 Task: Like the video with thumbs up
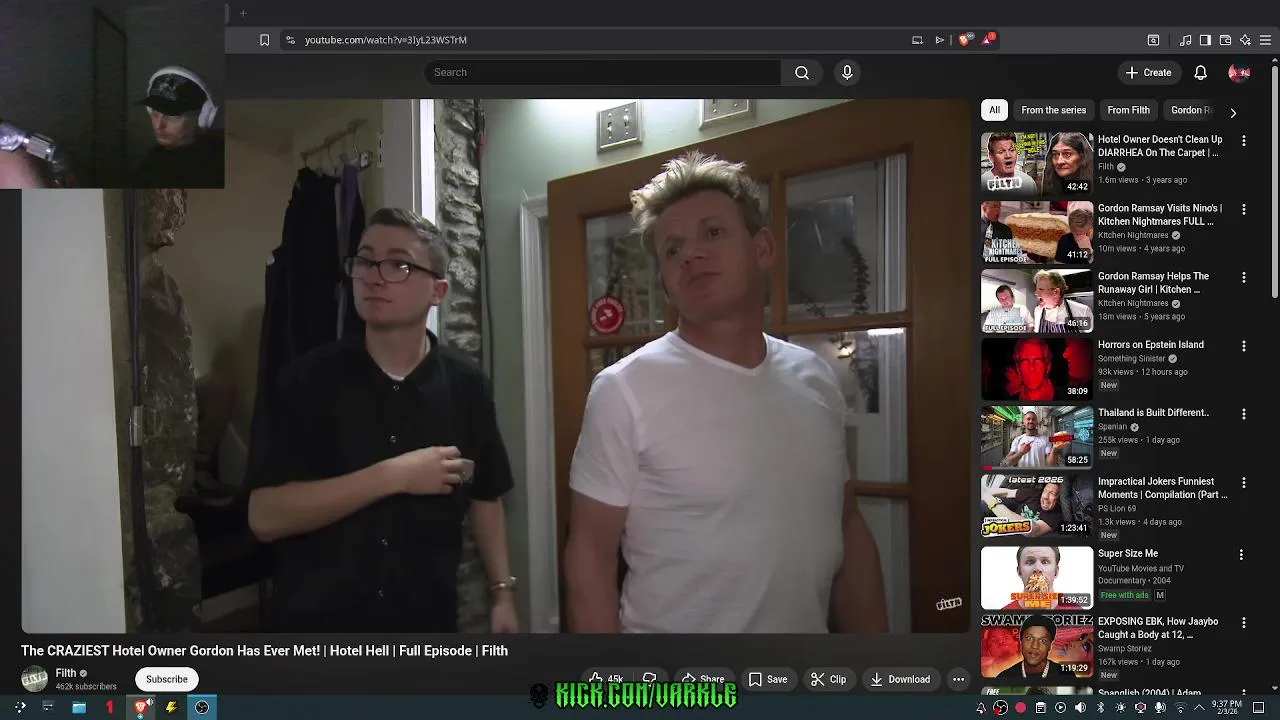tap(606, 679)
